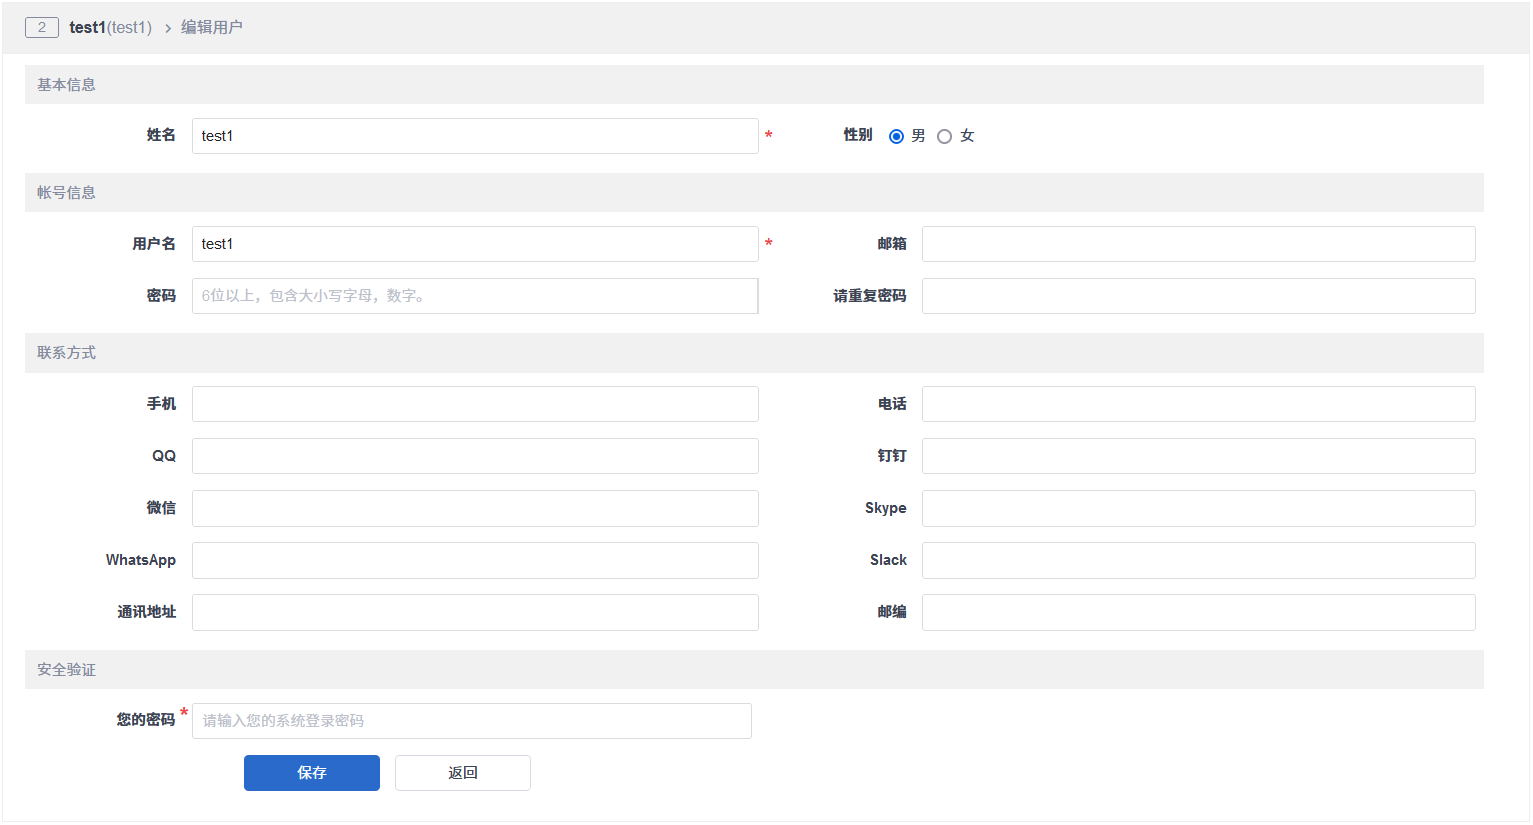
Task: Click the Skype input field
Action: pyautogui.click(x=1198, y=508)
